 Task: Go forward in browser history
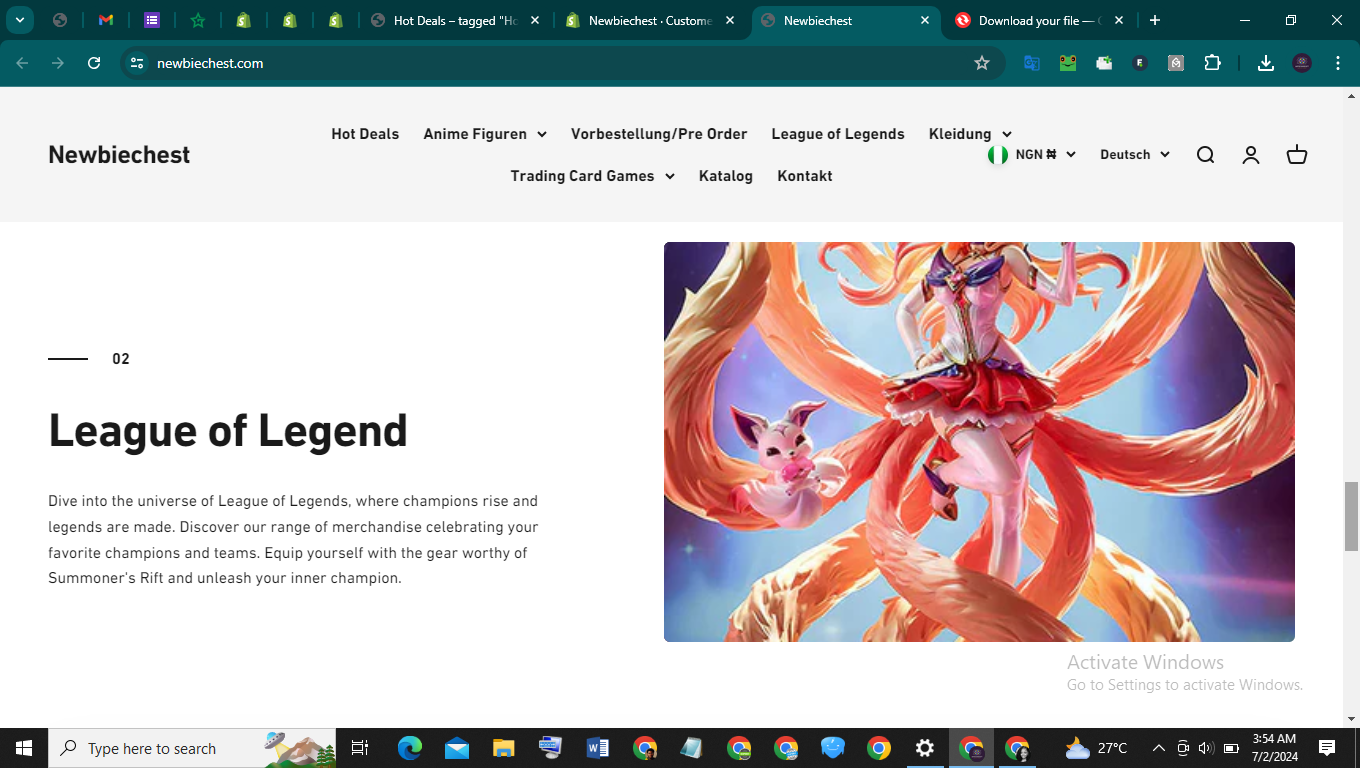(58, 63)
